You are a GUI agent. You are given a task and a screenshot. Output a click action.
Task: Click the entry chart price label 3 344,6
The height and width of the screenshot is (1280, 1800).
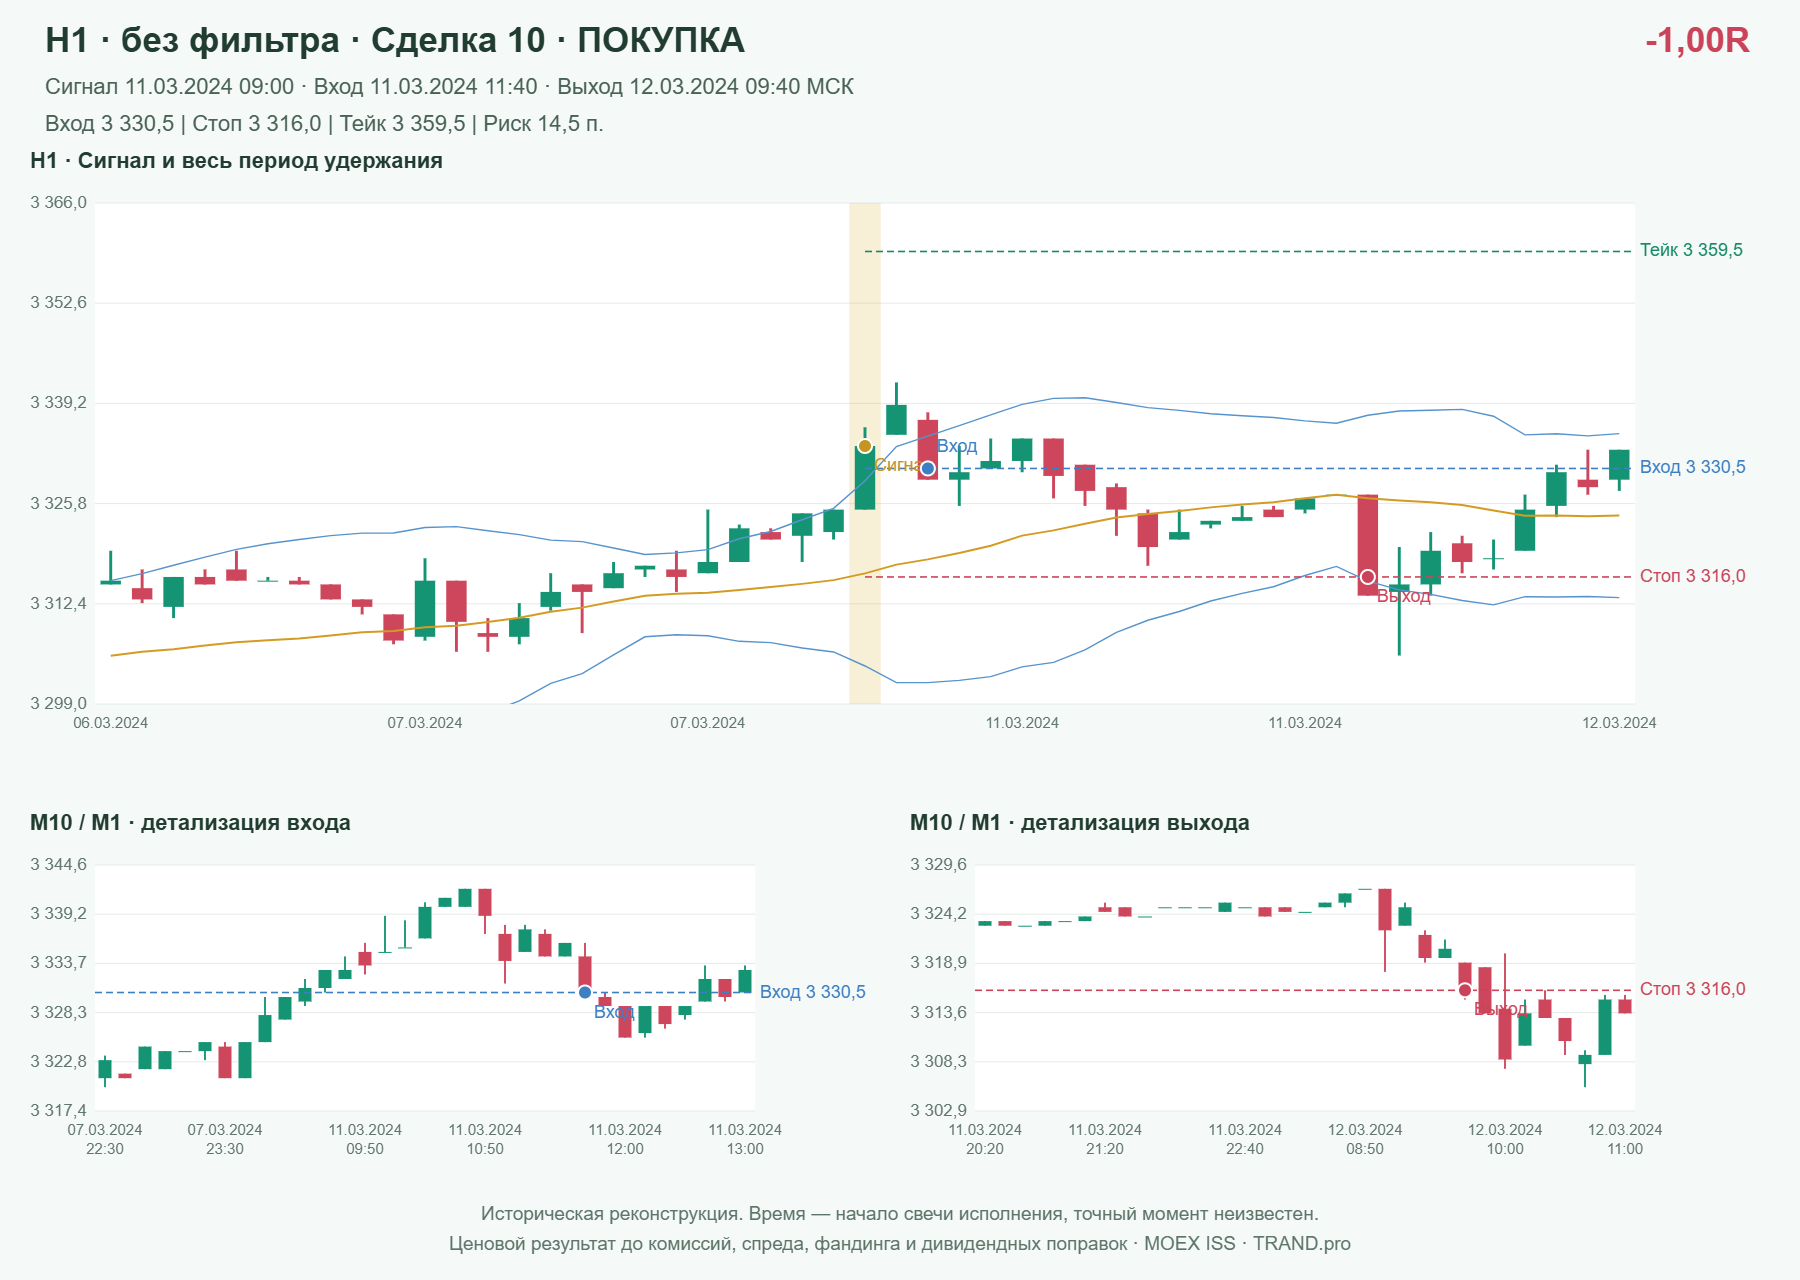tap(58, 865)
